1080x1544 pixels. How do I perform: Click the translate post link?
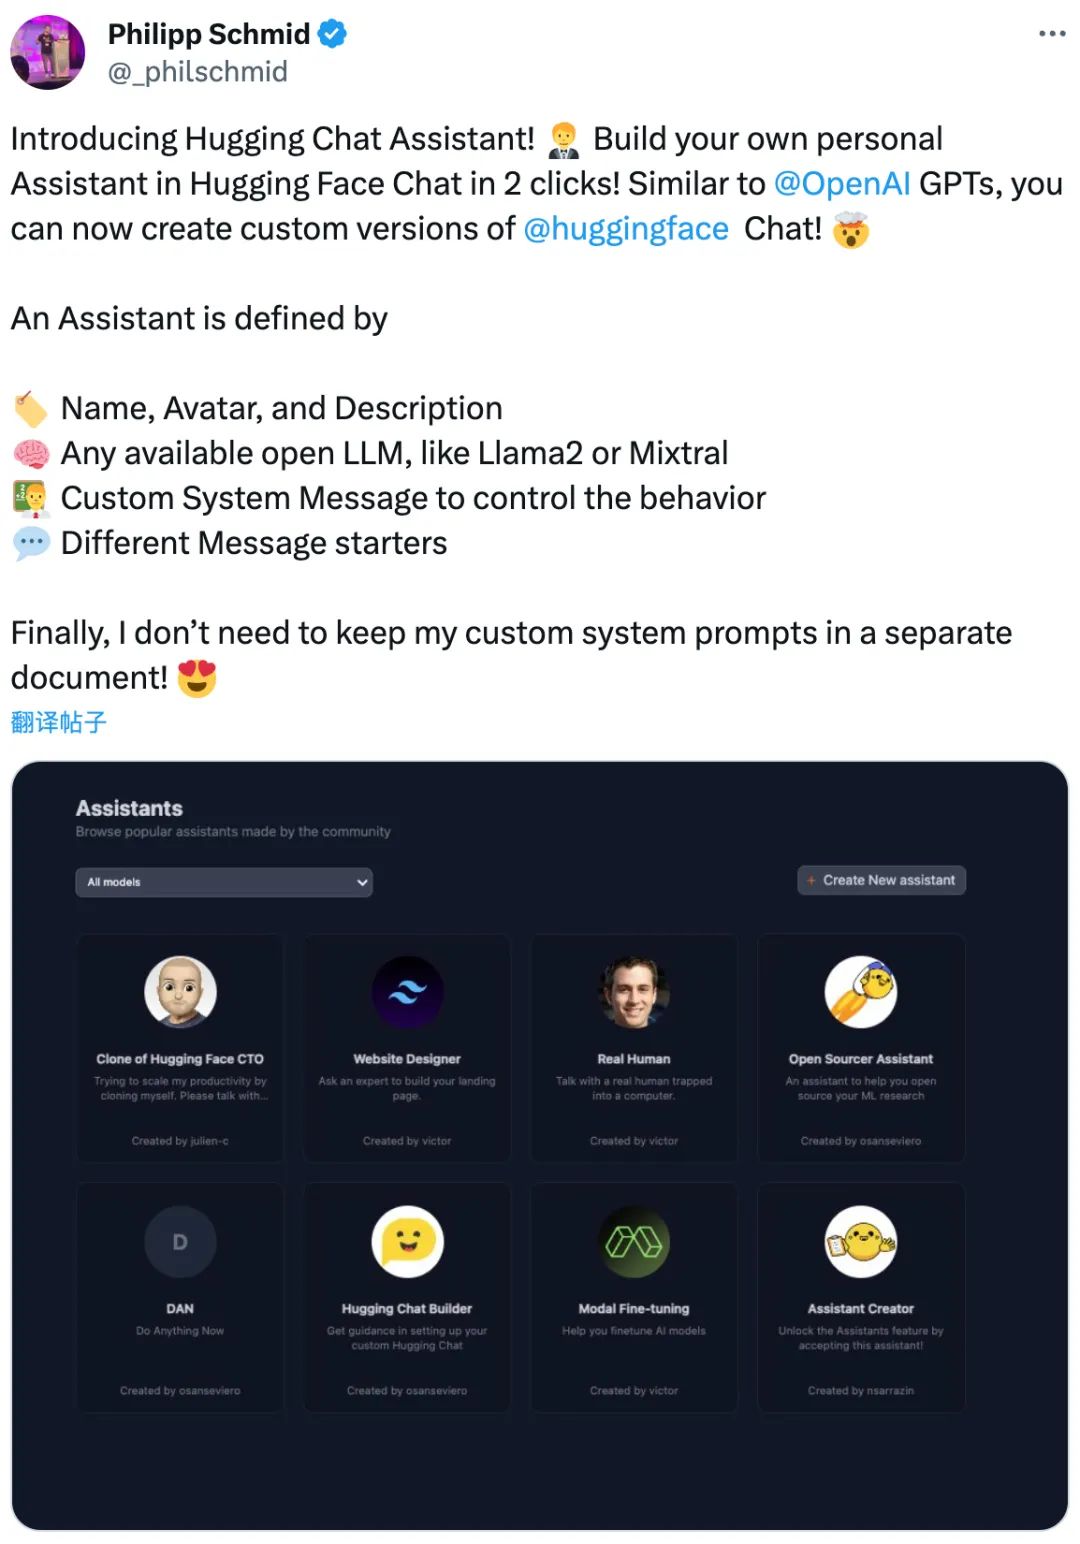point(58,722)
